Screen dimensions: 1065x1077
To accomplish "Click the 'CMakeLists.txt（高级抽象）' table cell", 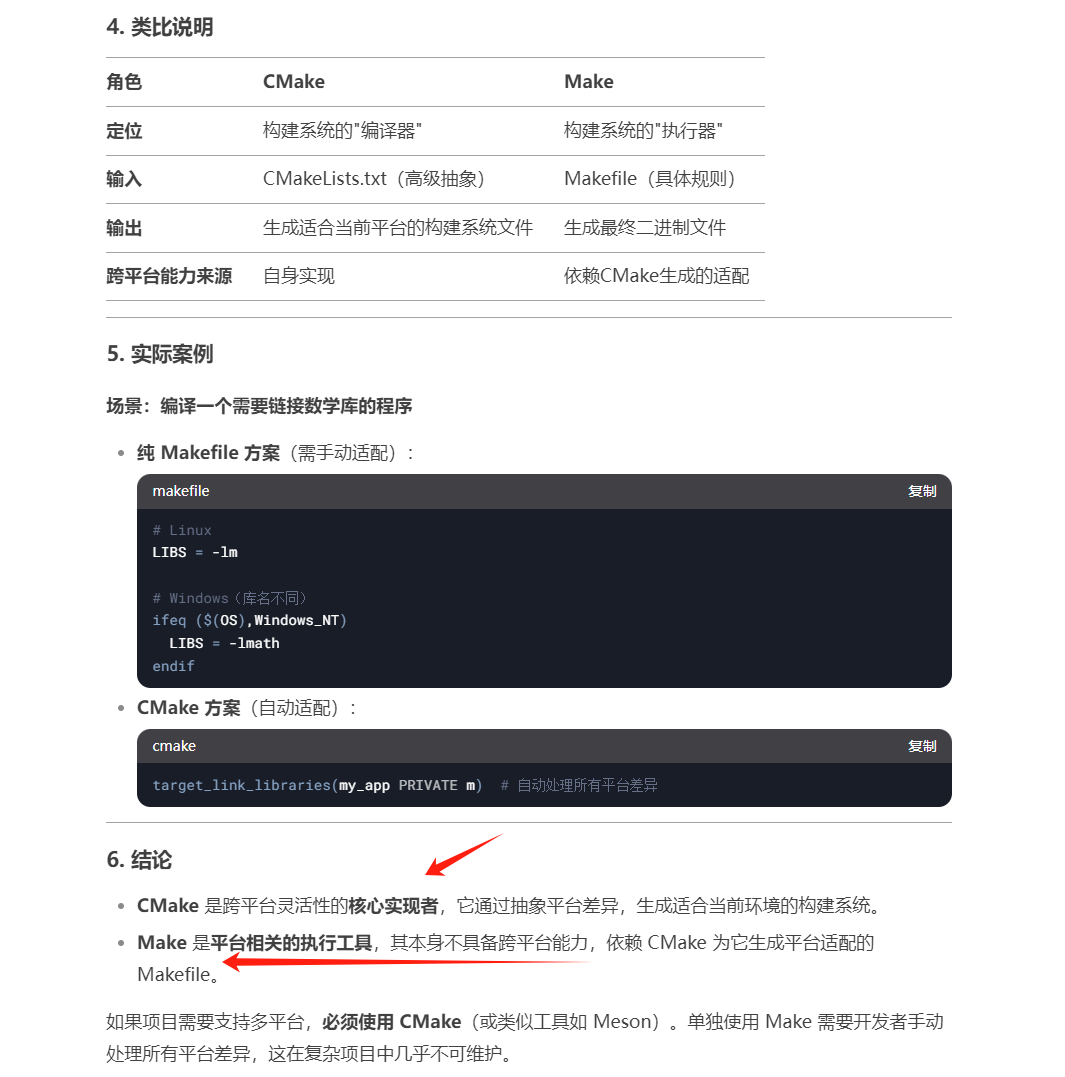I will 376,179.
